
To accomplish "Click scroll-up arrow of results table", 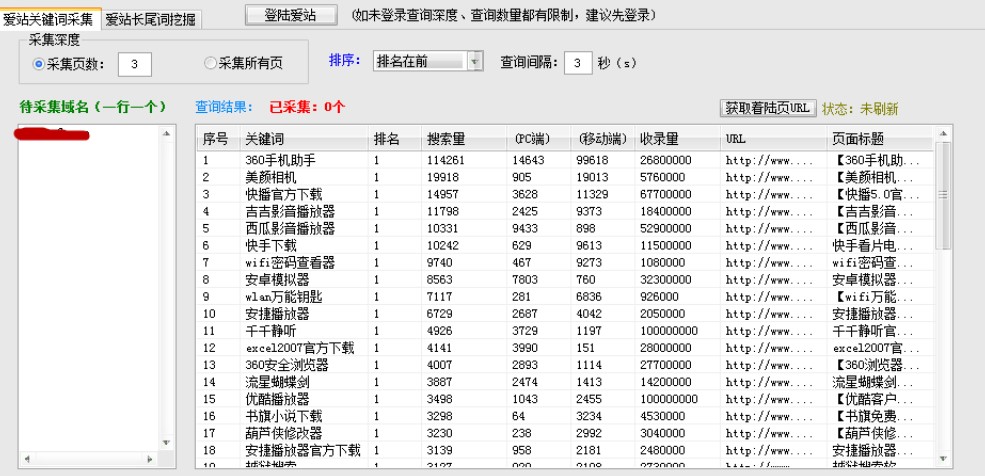I will coord(943,134).
